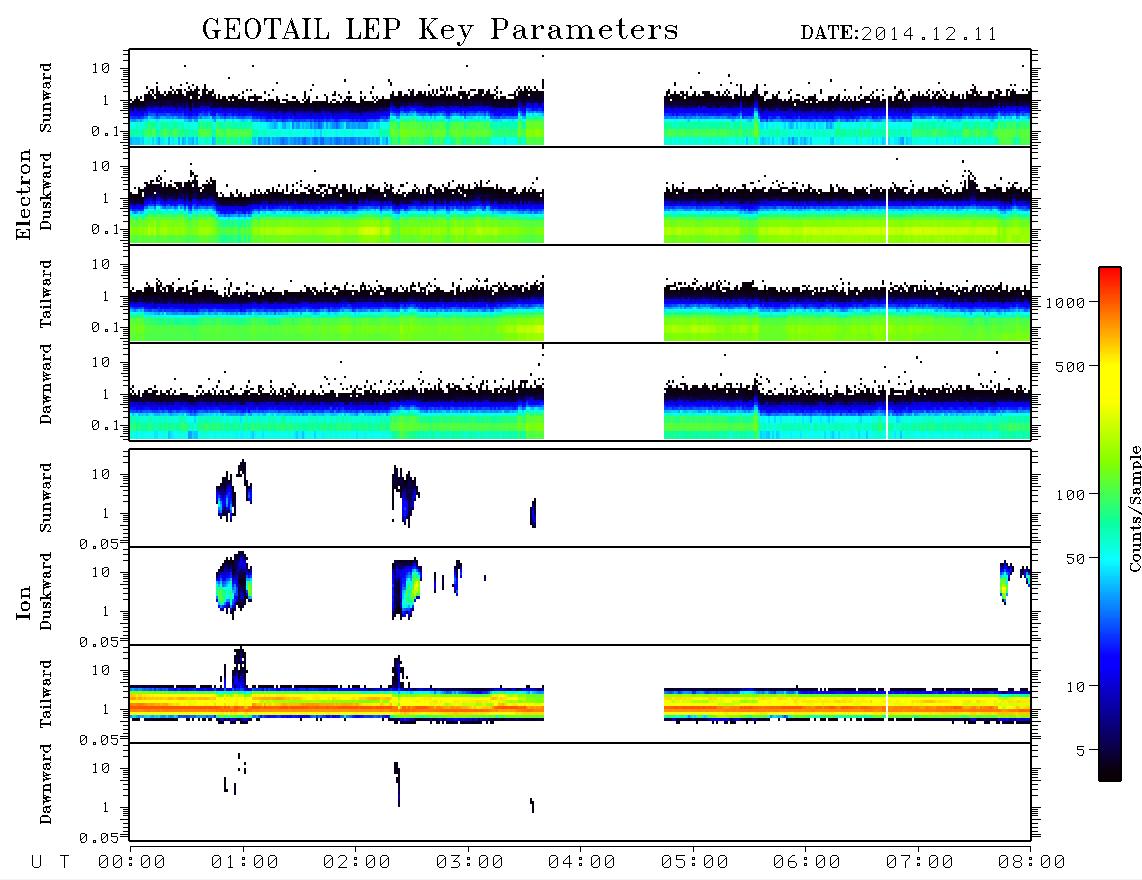The height and width of the screenshot is (880, 1142).
Task: Click the colorbar 5 tick label
Action: coord(1081,751)
